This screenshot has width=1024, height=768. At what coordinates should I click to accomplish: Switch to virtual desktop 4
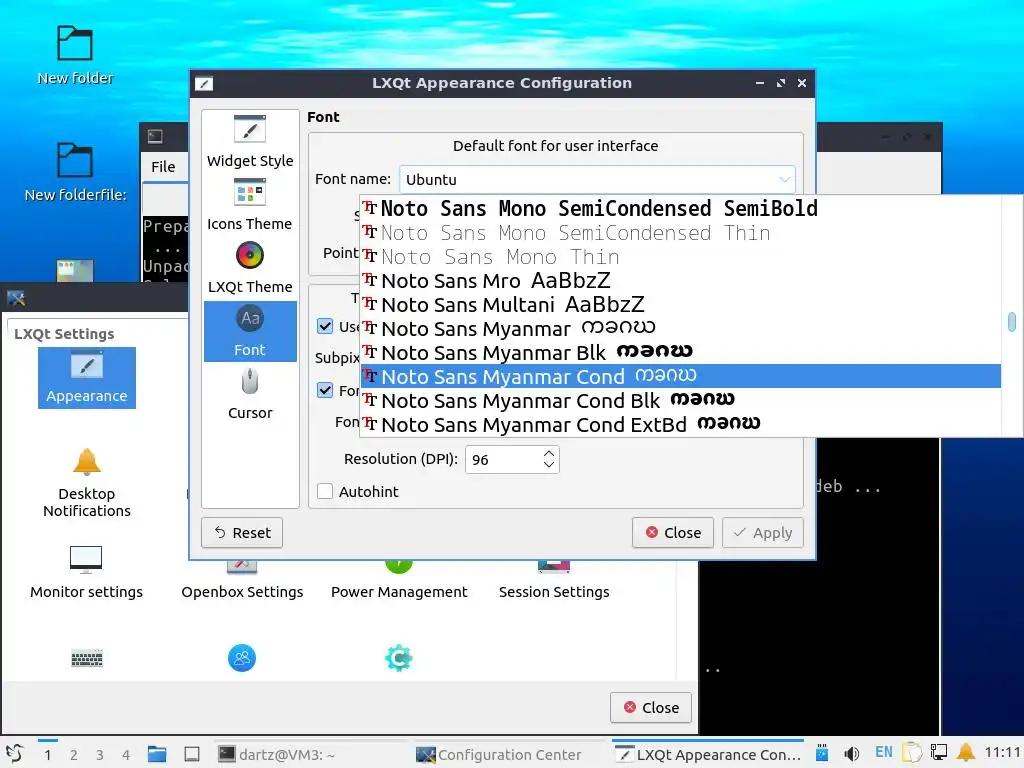[x=126, y=755]
